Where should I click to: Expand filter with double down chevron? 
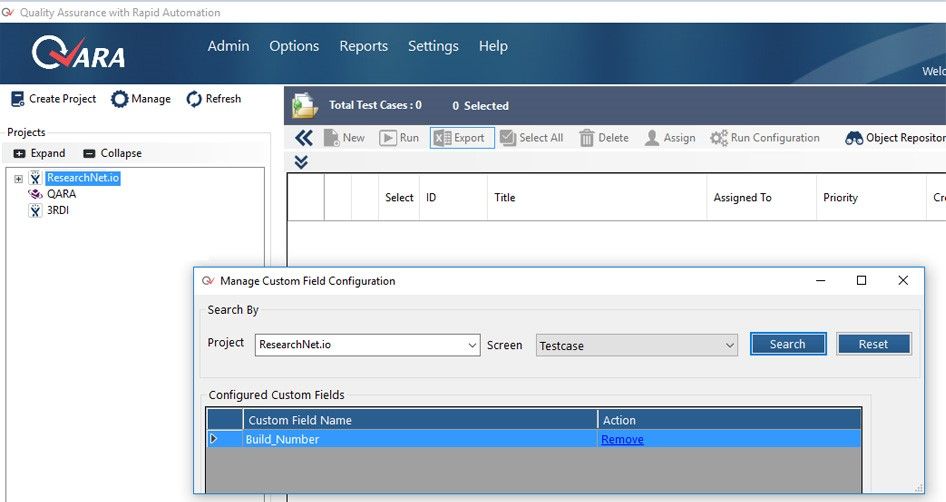pos(301,162)
